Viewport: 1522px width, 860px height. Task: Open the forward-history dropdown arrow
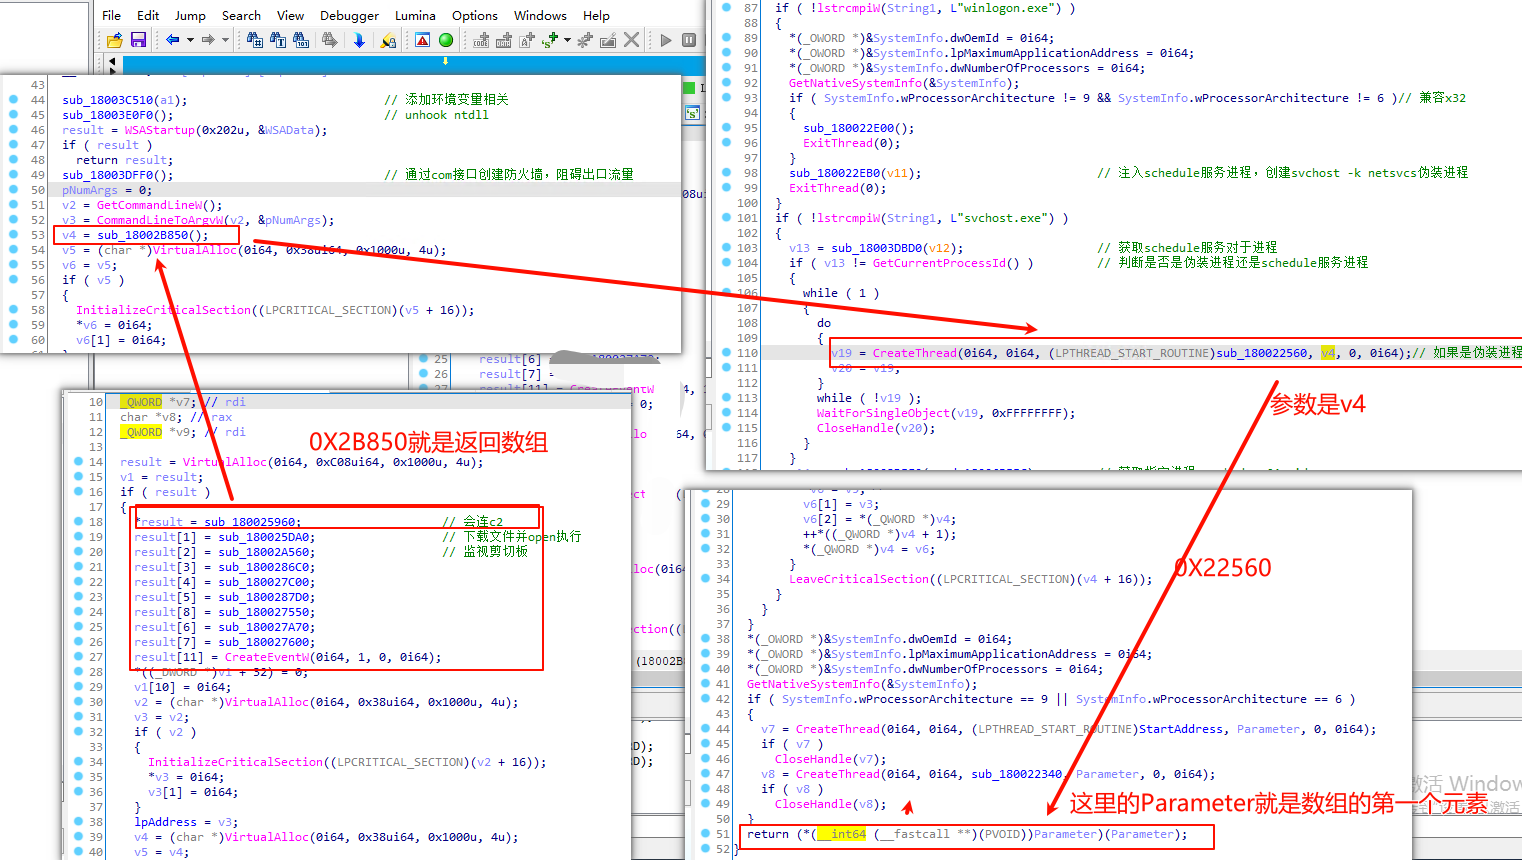click(225, 40)
